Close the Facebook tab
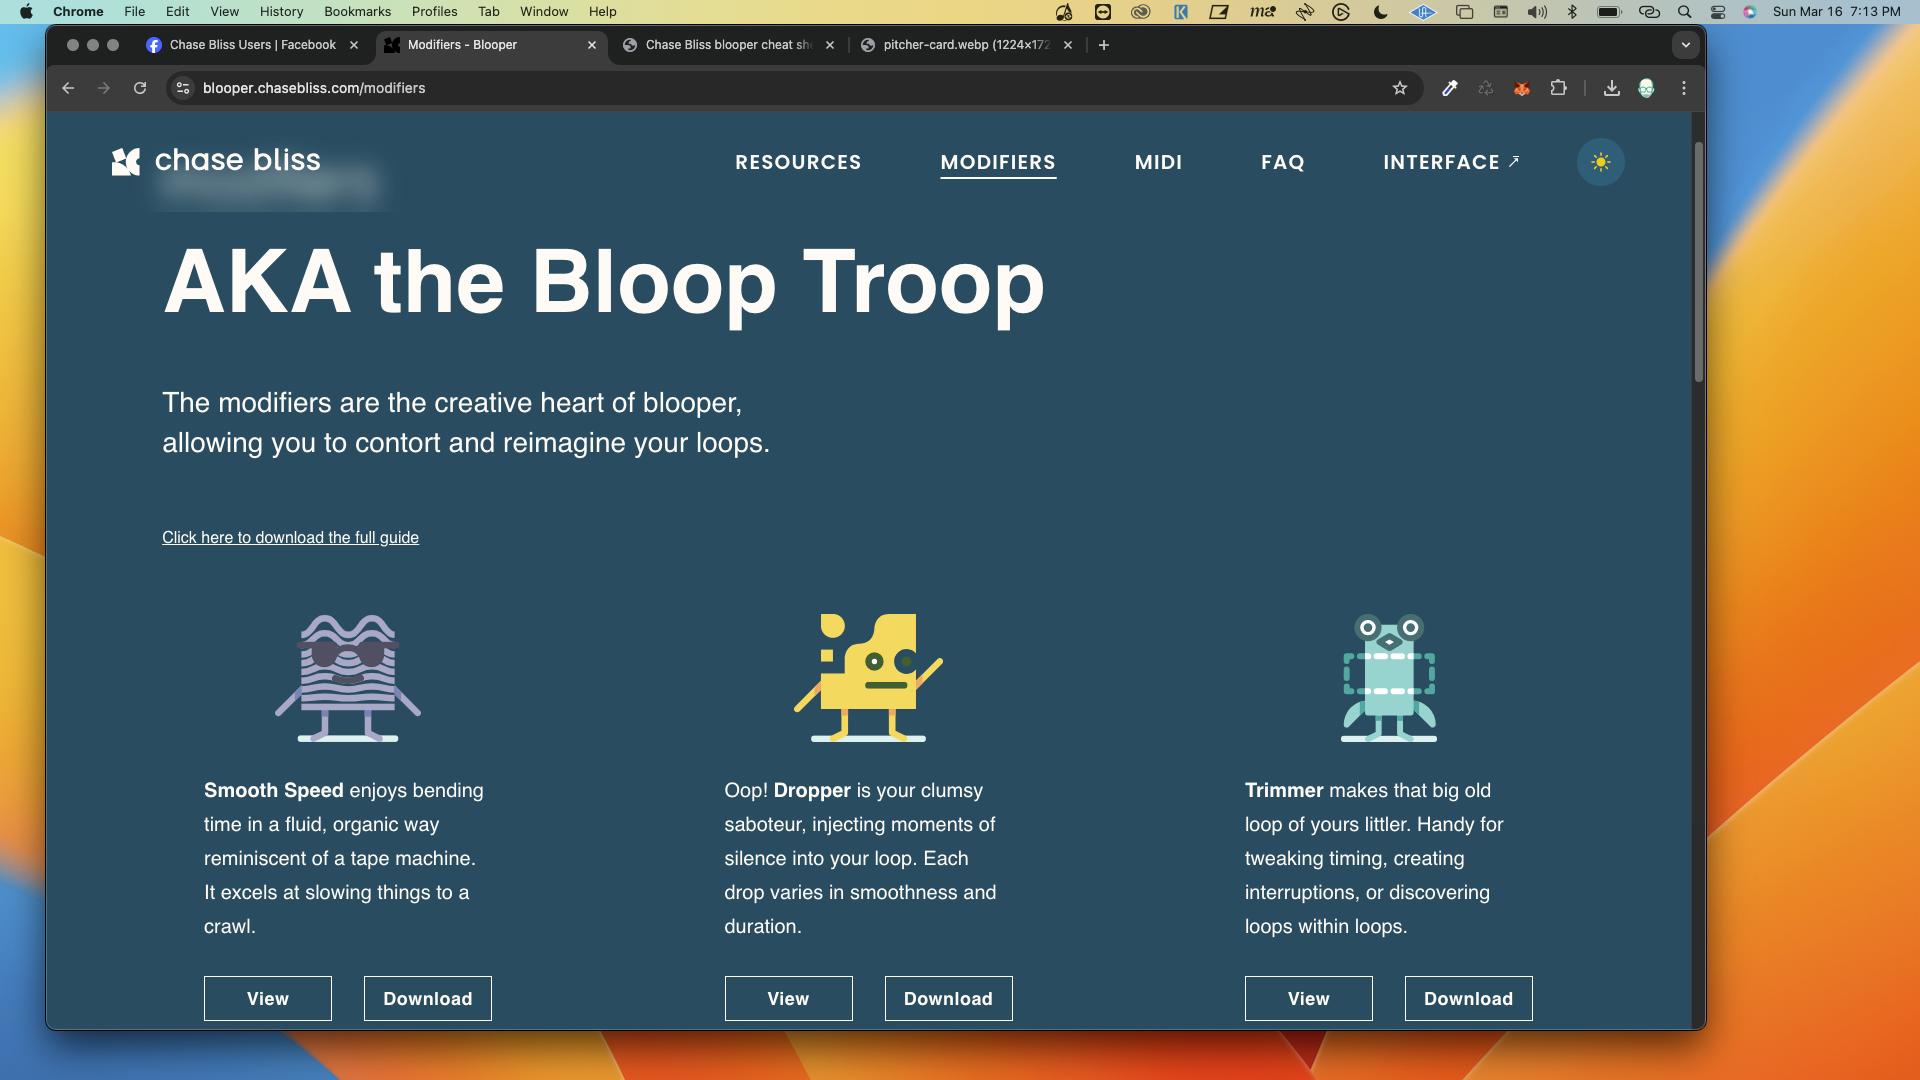 [x=353, y=45]
